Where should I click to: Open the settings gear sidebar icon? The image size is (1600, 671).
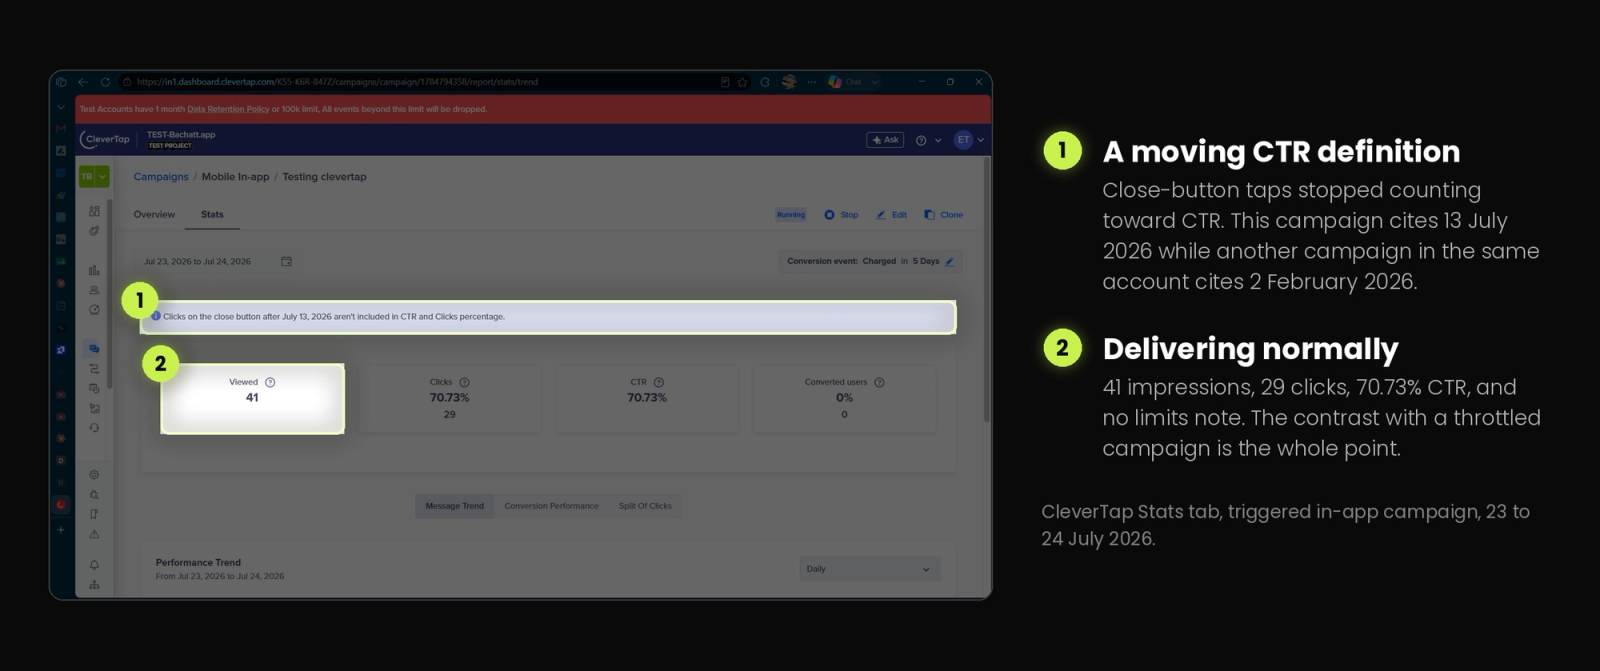pos(94,475)
